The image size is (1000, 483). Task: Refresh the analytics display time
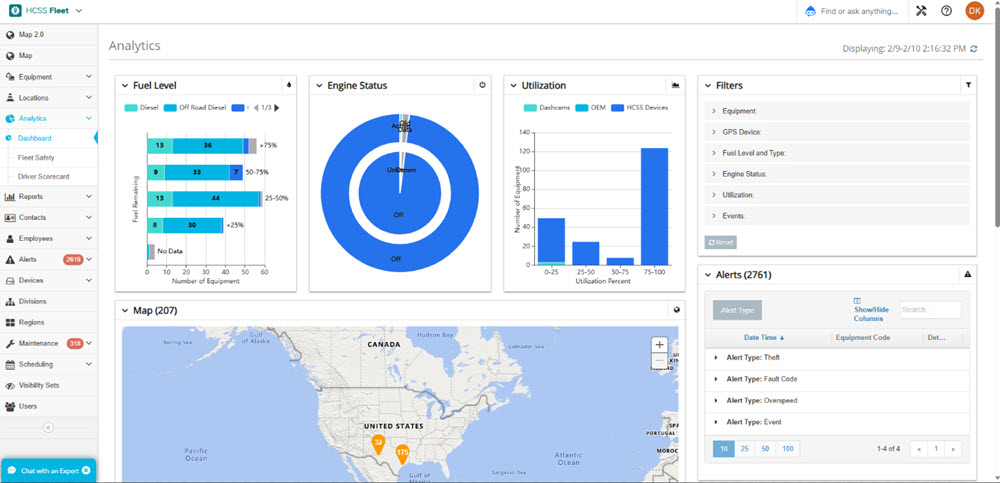973,48
